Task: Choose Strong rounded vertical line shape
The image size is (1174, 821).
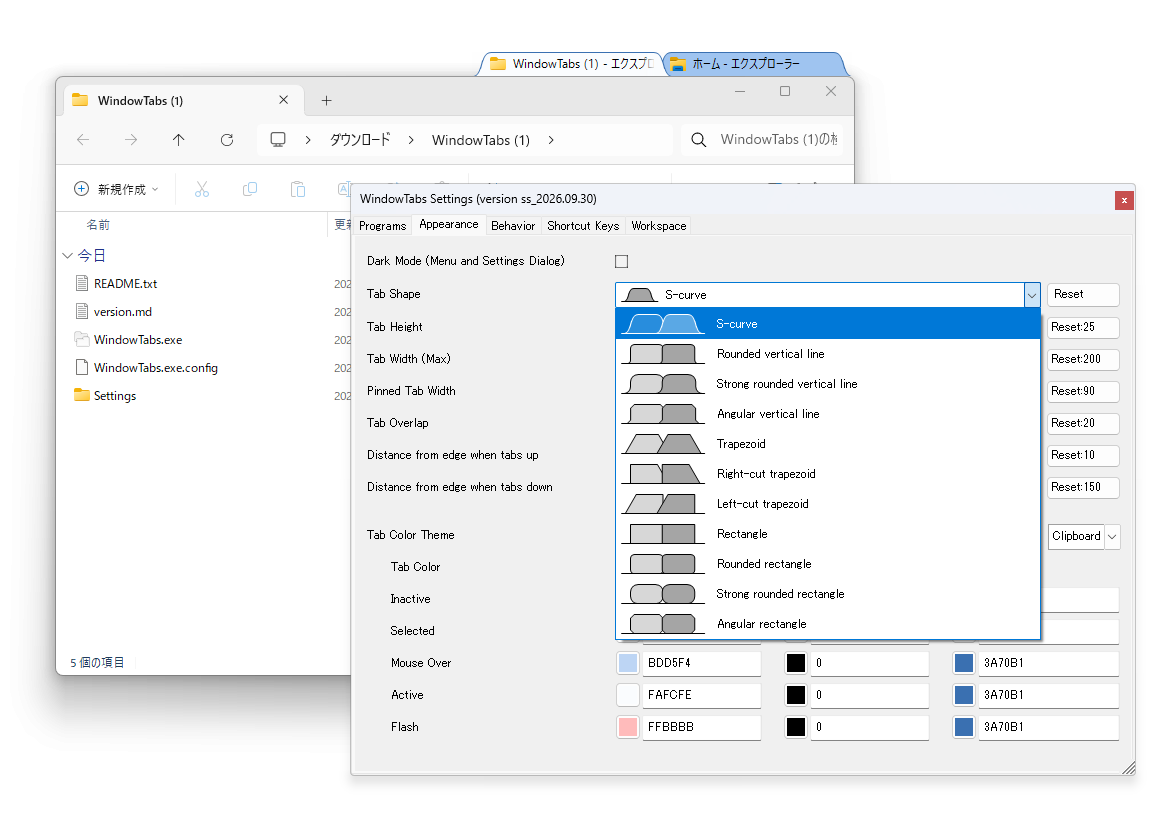Action: tap(827, 384)
